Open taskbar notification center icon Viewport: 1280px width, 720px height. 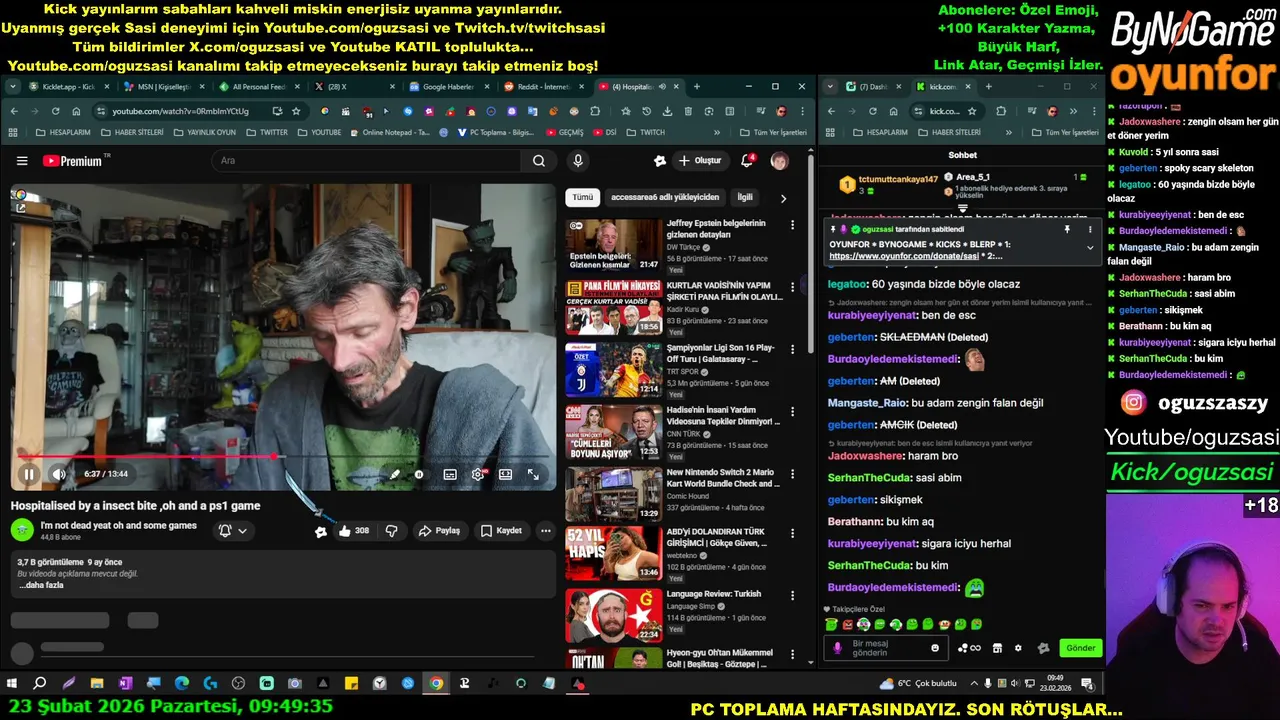coord(1087,684)
